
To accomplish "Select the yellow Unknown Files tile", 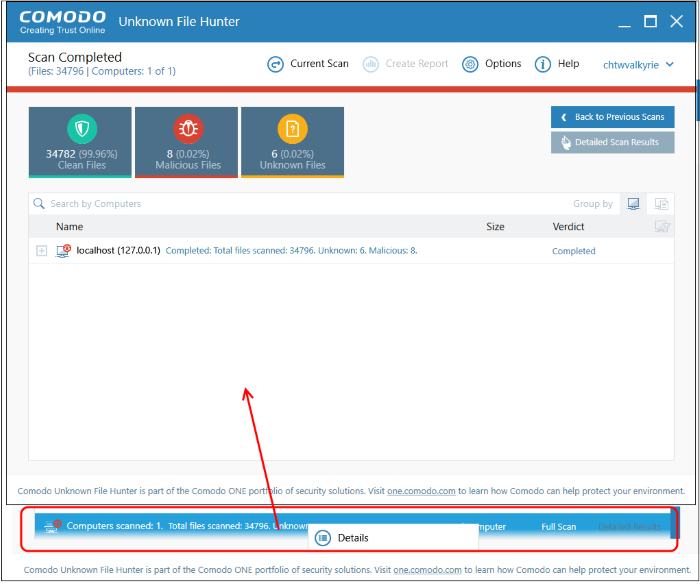I will 292,142.
